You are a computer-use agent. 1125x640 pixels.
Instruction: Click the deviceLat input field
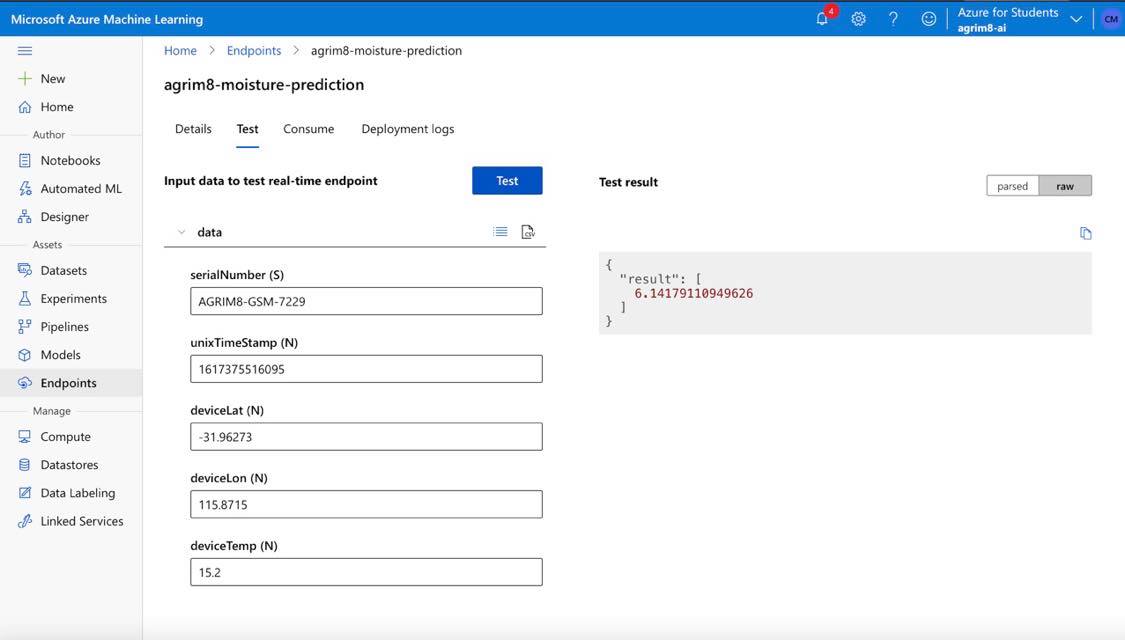pyautogui.click(x=366, y=437)
